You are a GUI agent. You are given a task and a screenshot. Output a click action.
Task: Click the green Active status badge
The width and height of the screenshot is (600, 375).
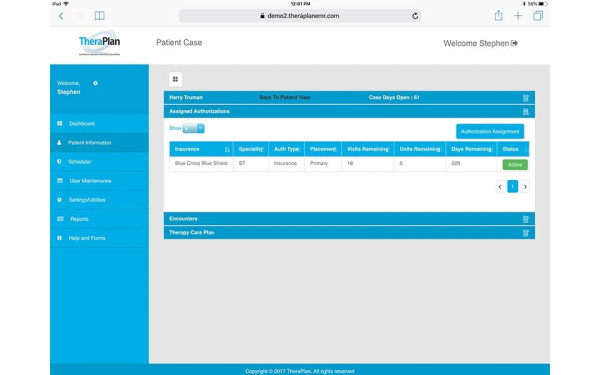pos(515,165)
